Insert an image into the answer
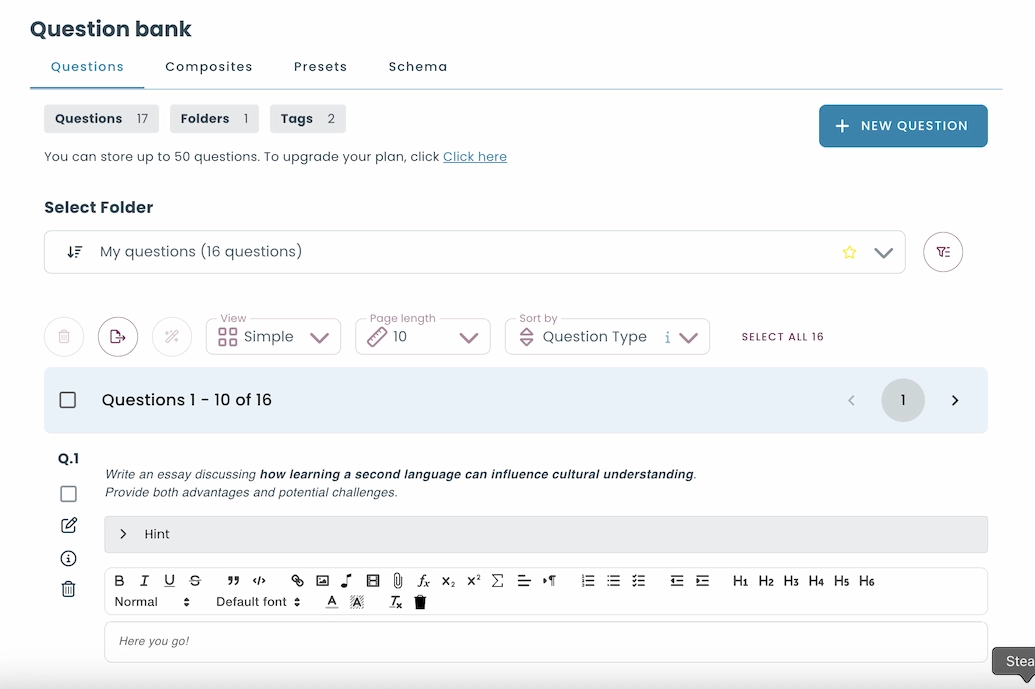 click(x=322, y=581)
